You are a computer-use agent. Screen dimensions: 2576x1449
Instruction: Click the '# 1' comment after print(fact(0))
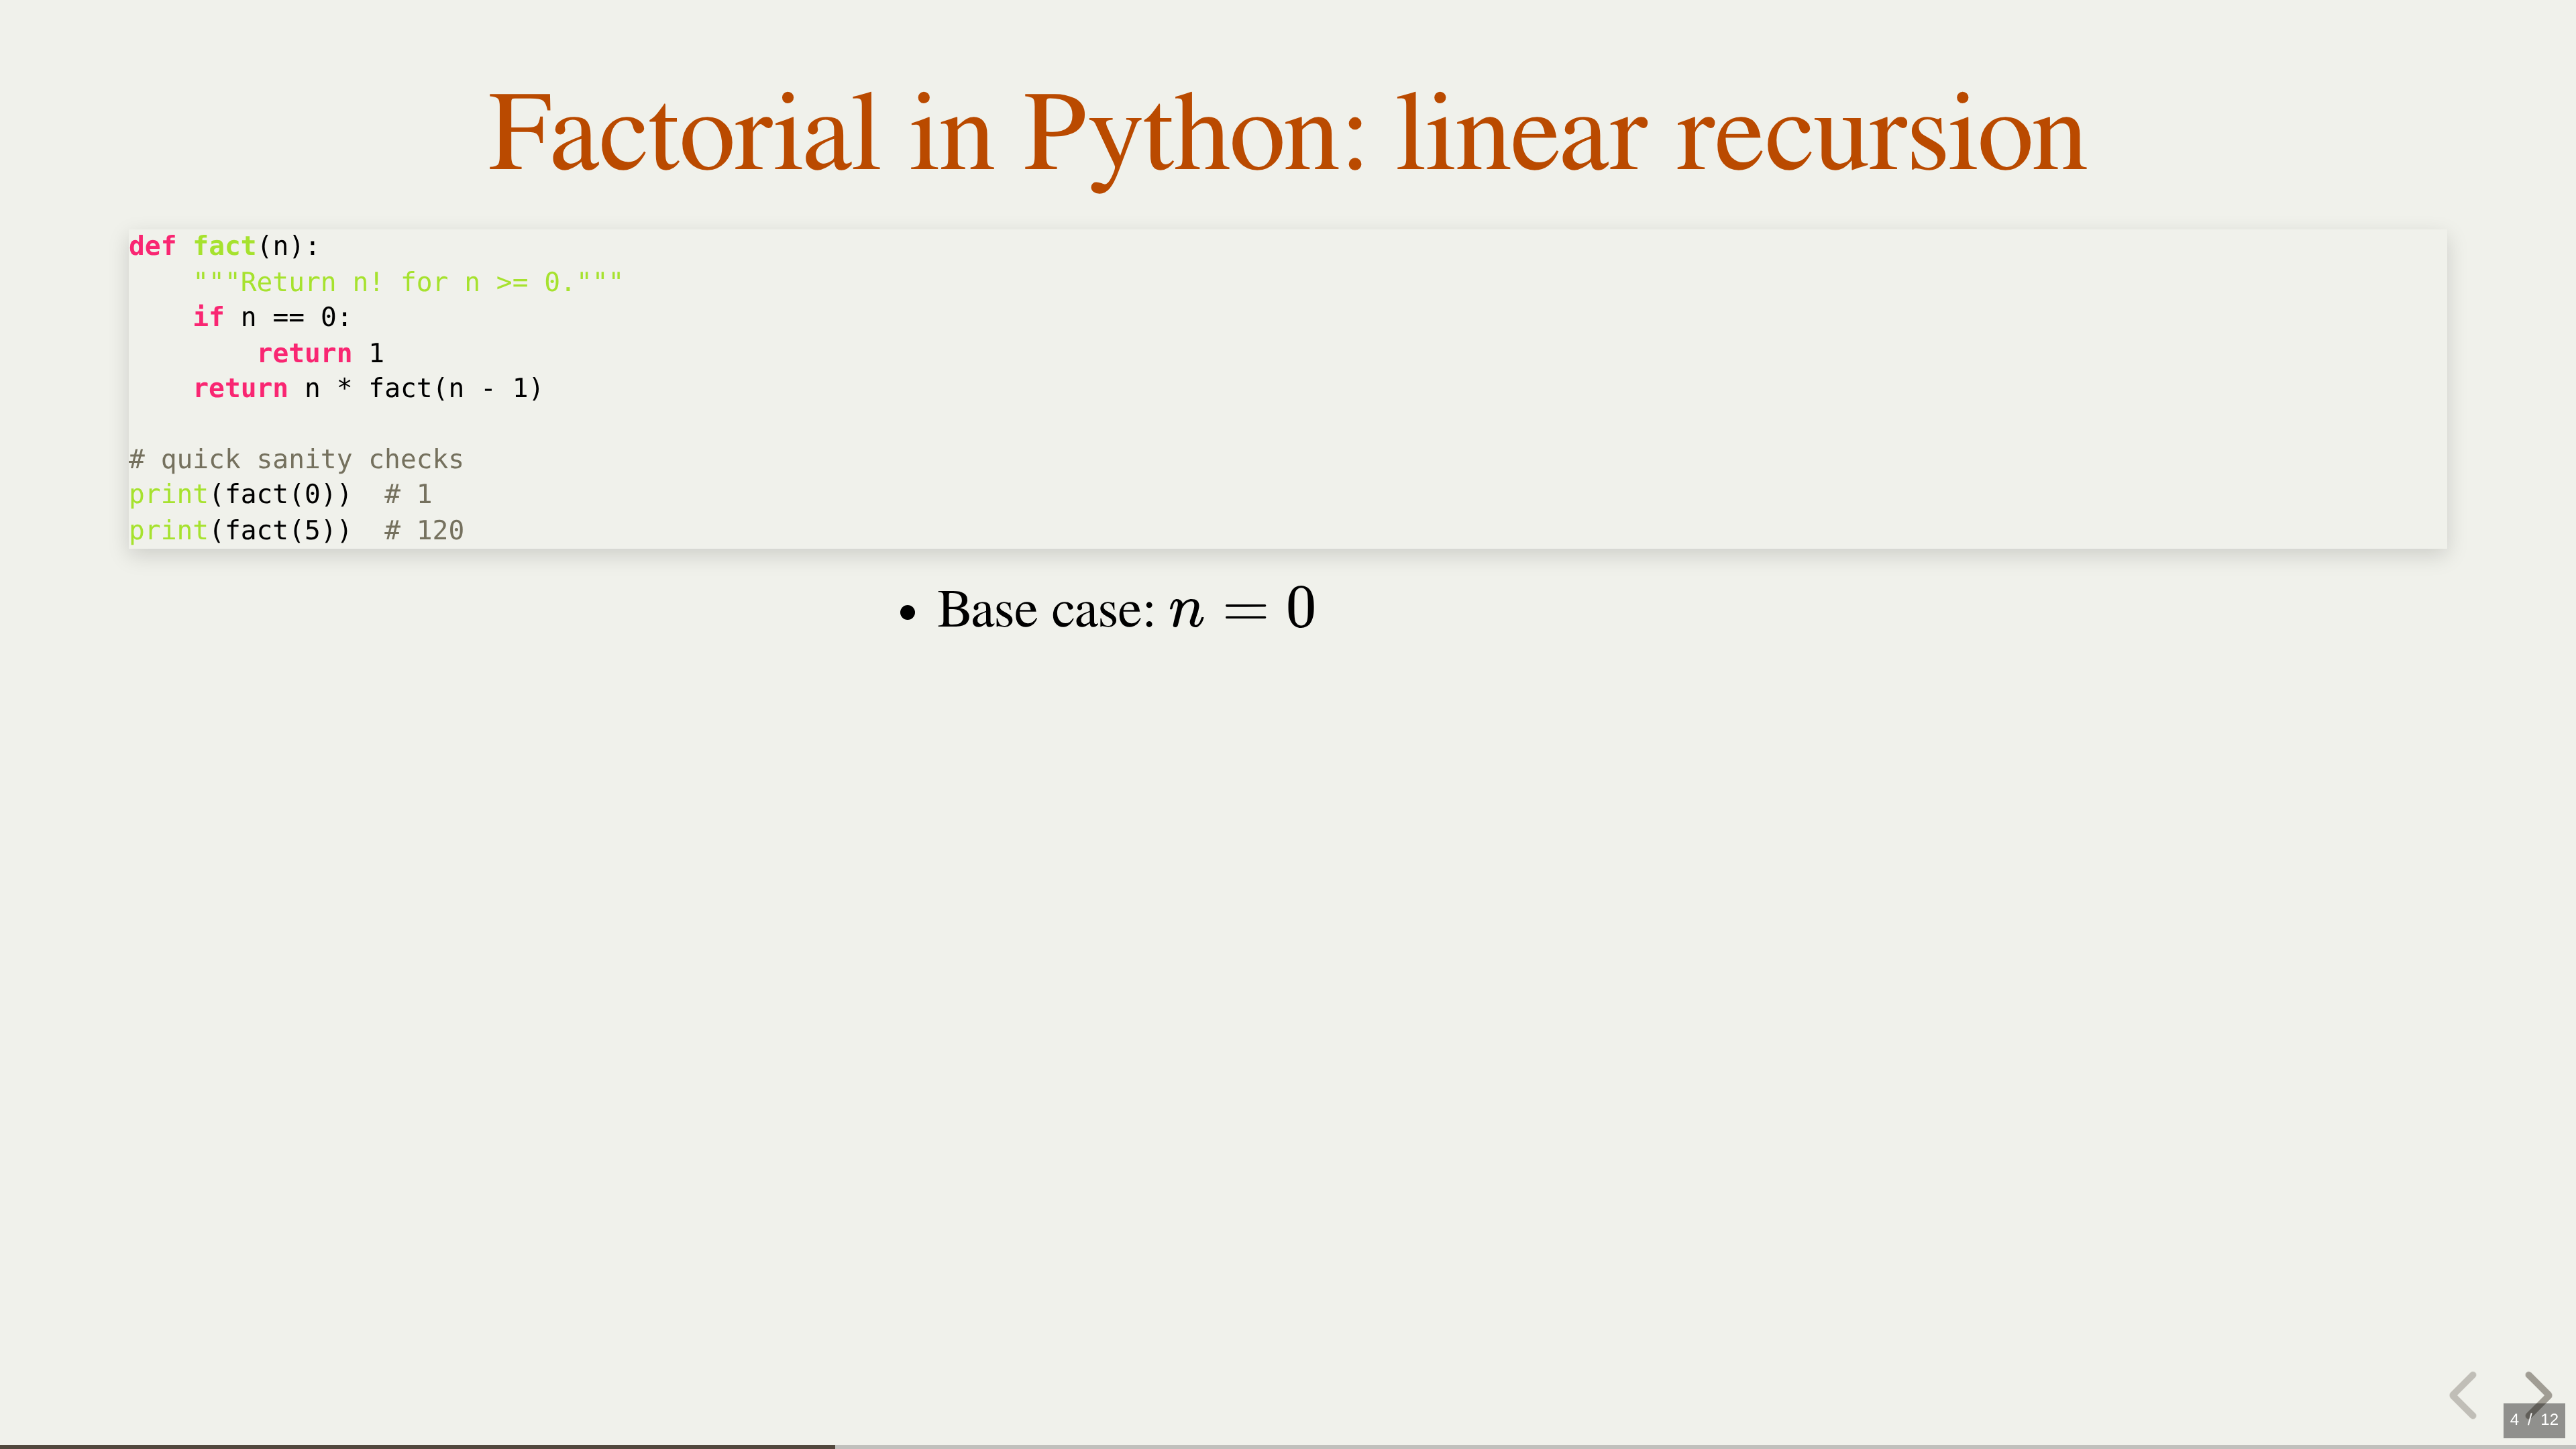408,494
